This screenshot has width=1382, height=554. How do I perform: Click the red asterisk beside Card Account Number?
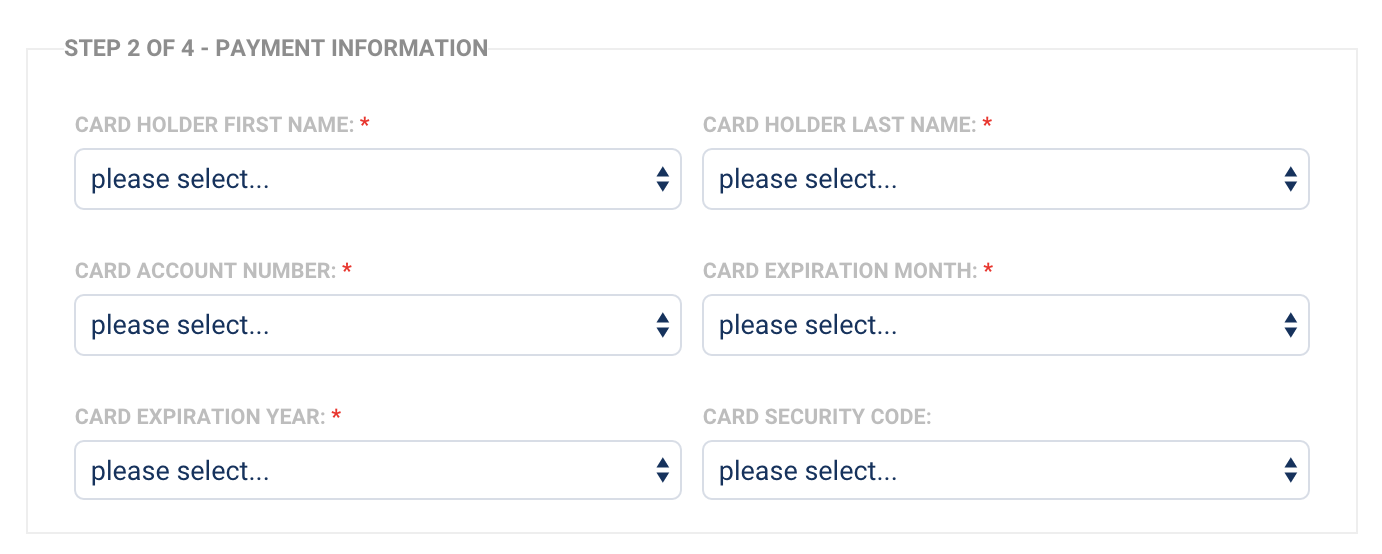point(347,270)
